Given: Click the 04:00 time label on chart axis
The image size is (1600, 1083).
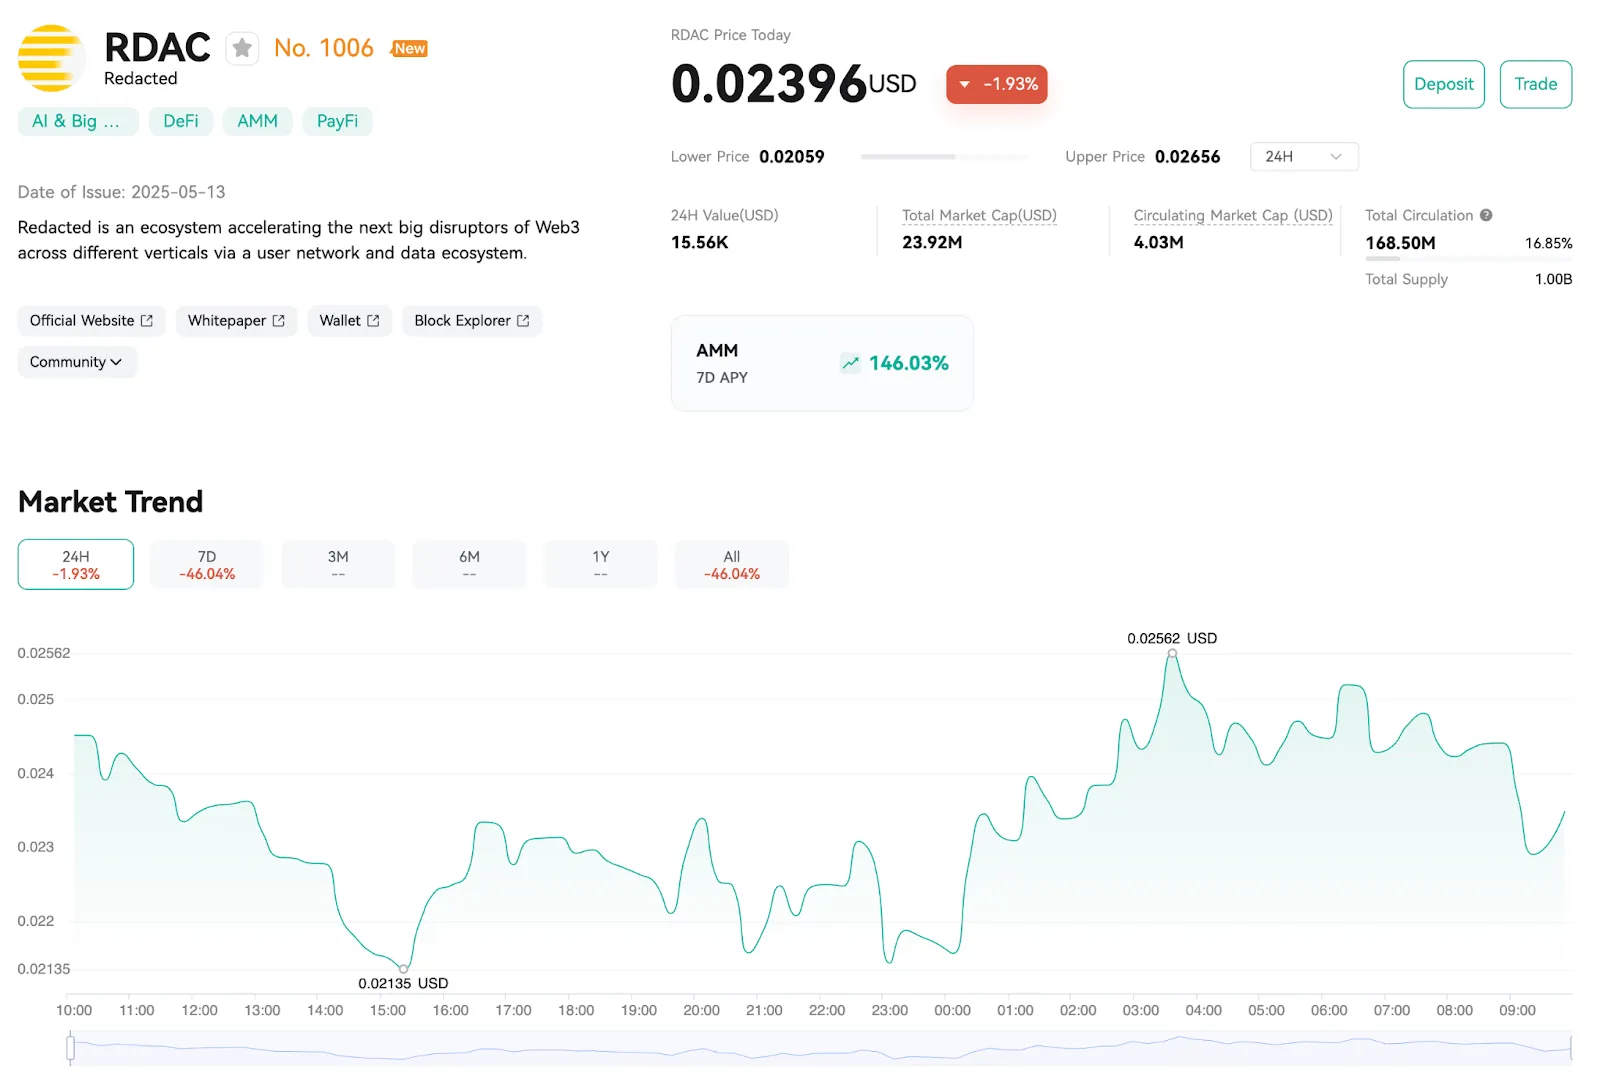Looking at the screenshot, I should [1203, 1010].
